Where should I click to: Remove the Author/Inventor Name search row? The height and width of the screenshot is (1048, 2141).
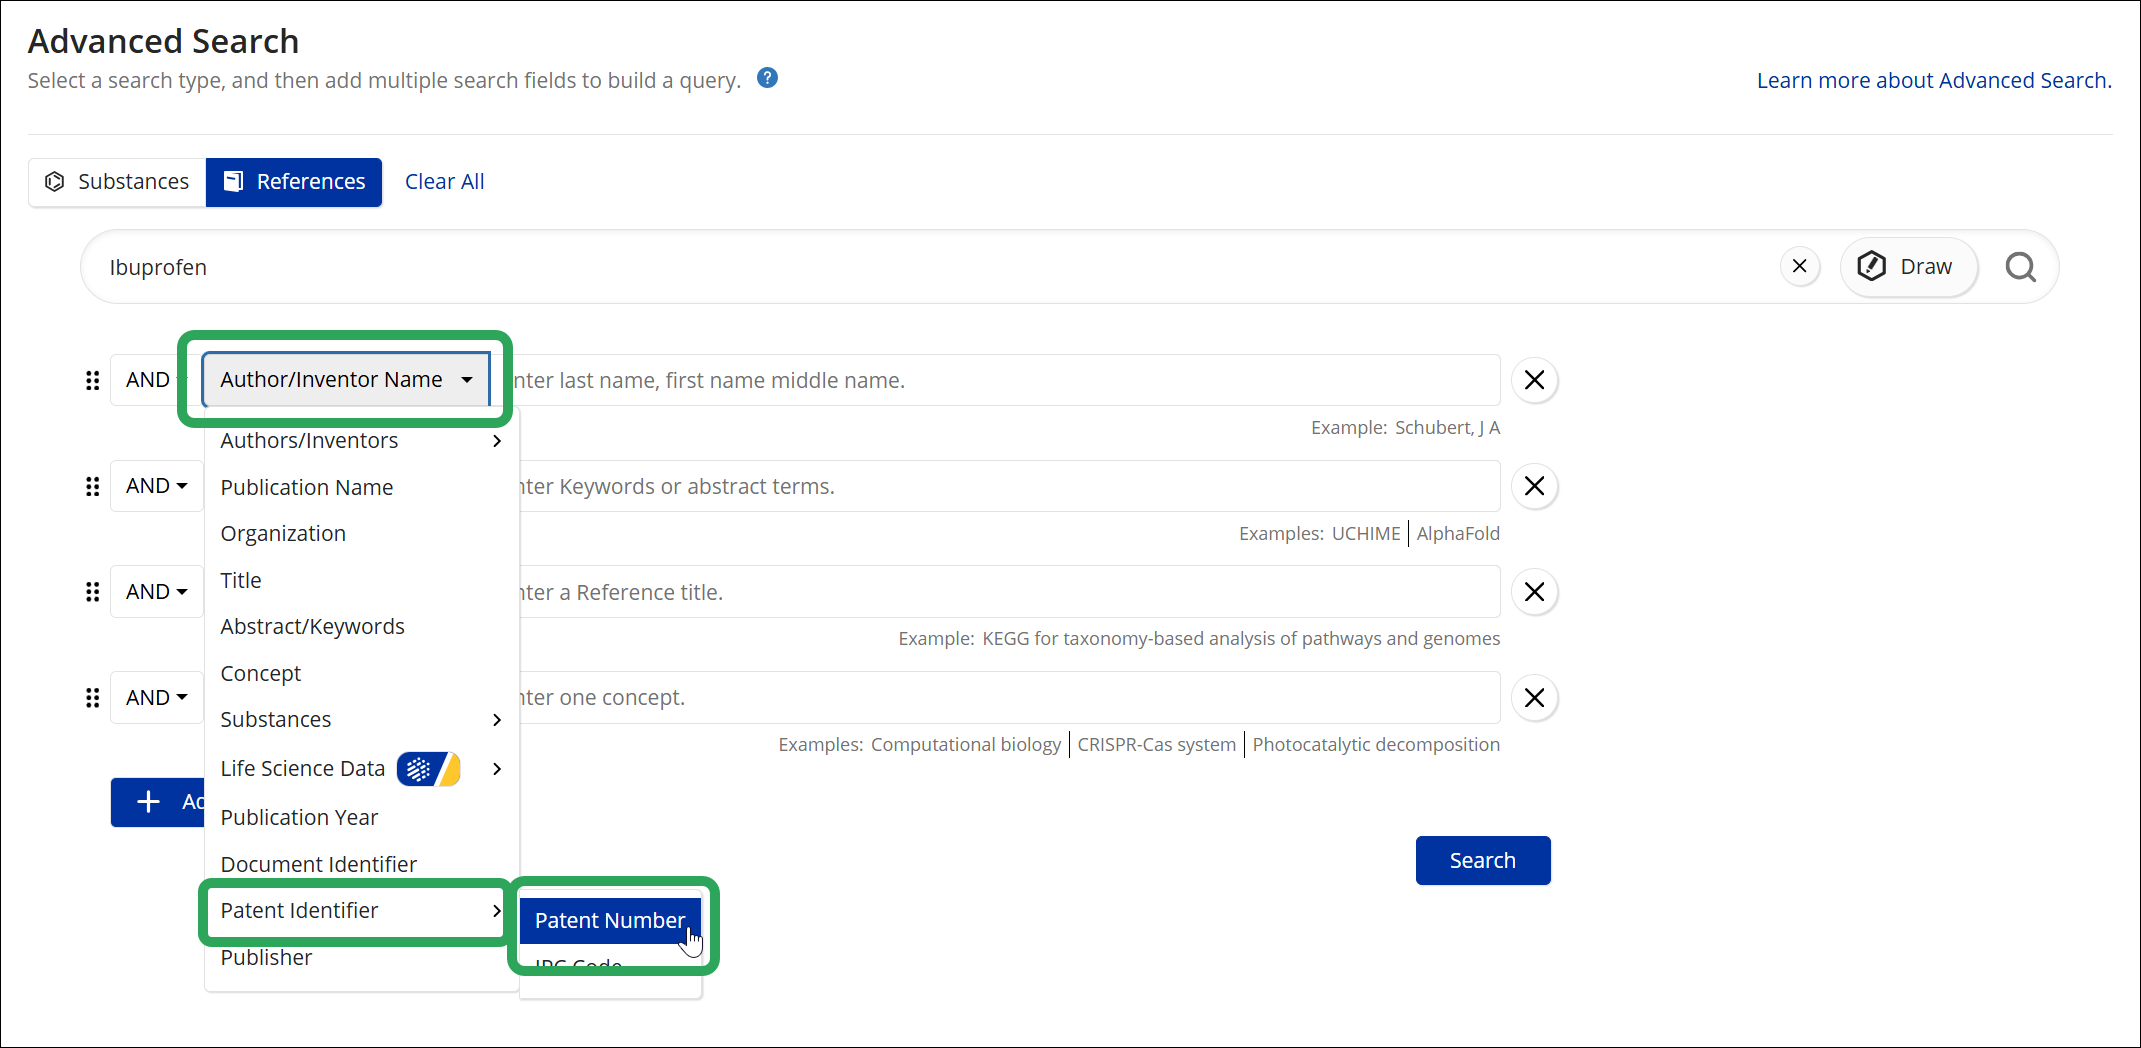1534,380
